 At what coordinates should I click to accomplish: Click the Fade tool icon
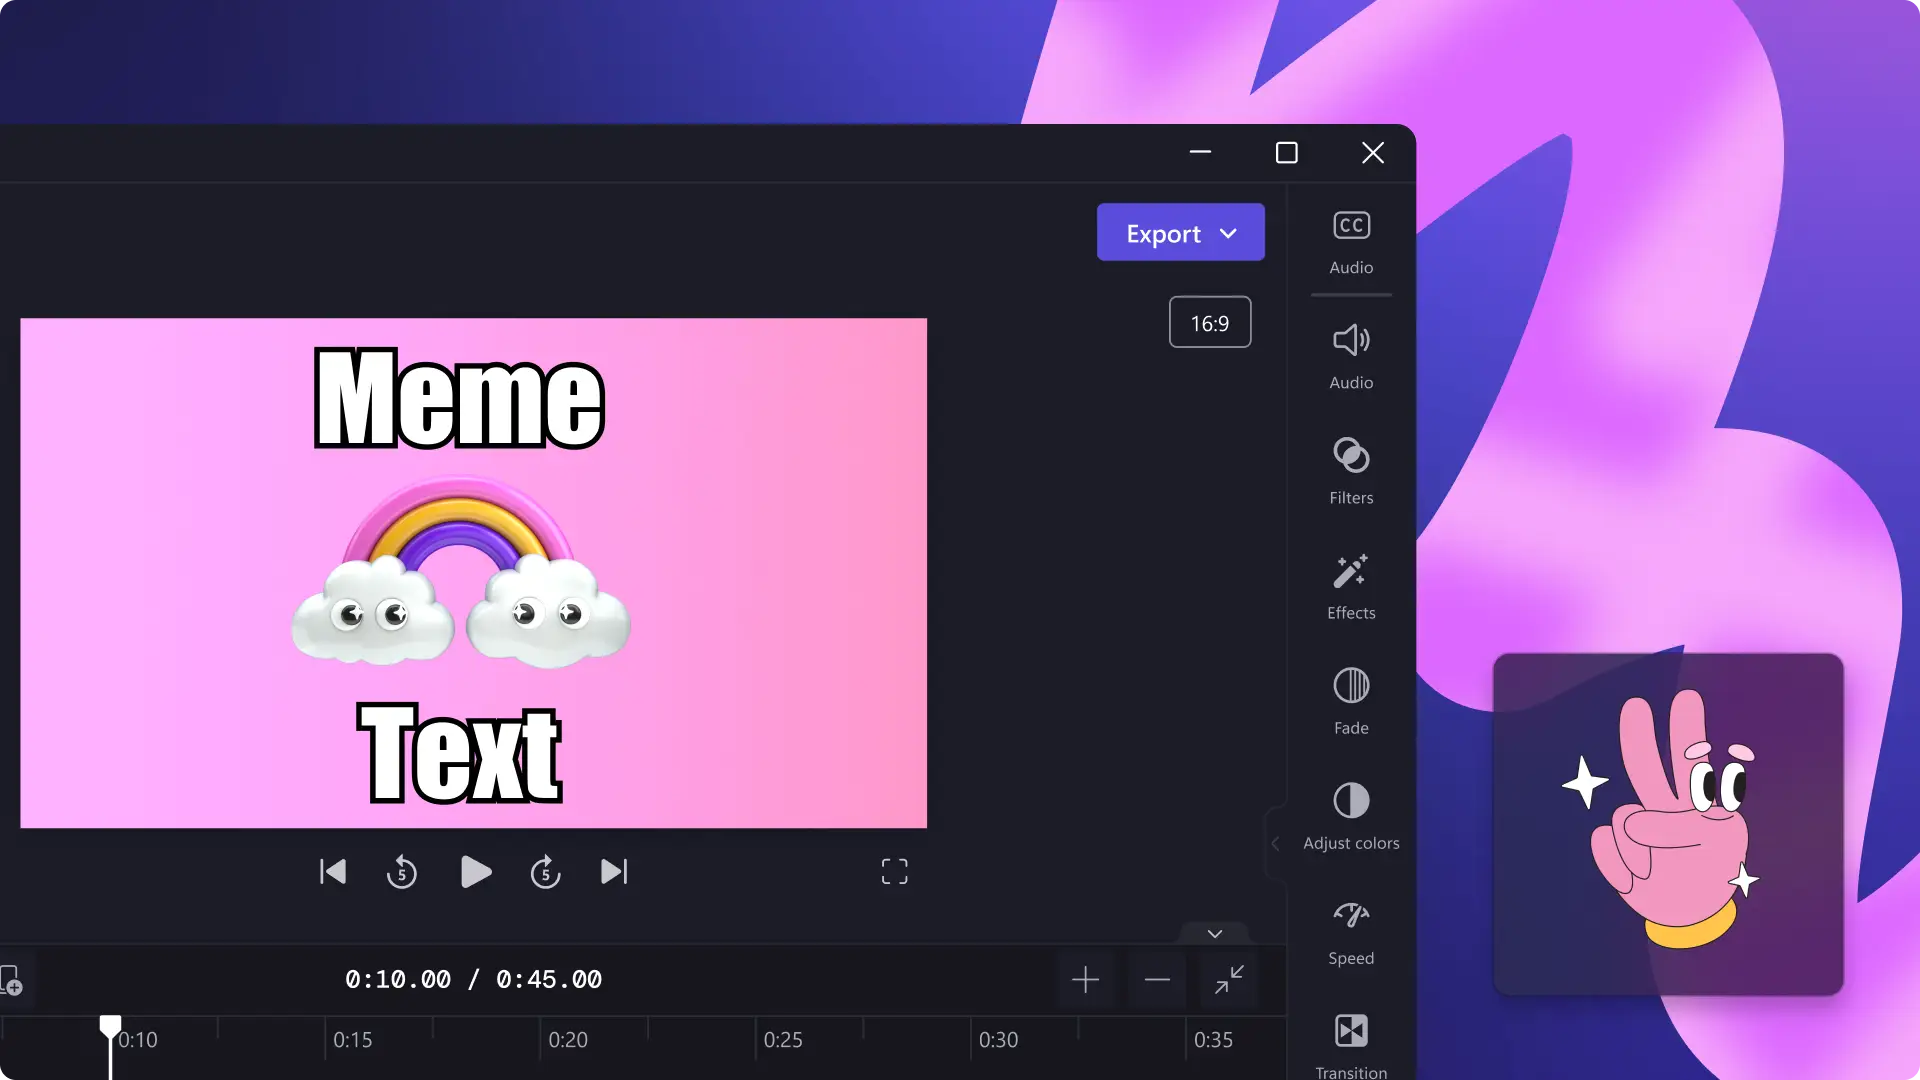coord(1350,686)
